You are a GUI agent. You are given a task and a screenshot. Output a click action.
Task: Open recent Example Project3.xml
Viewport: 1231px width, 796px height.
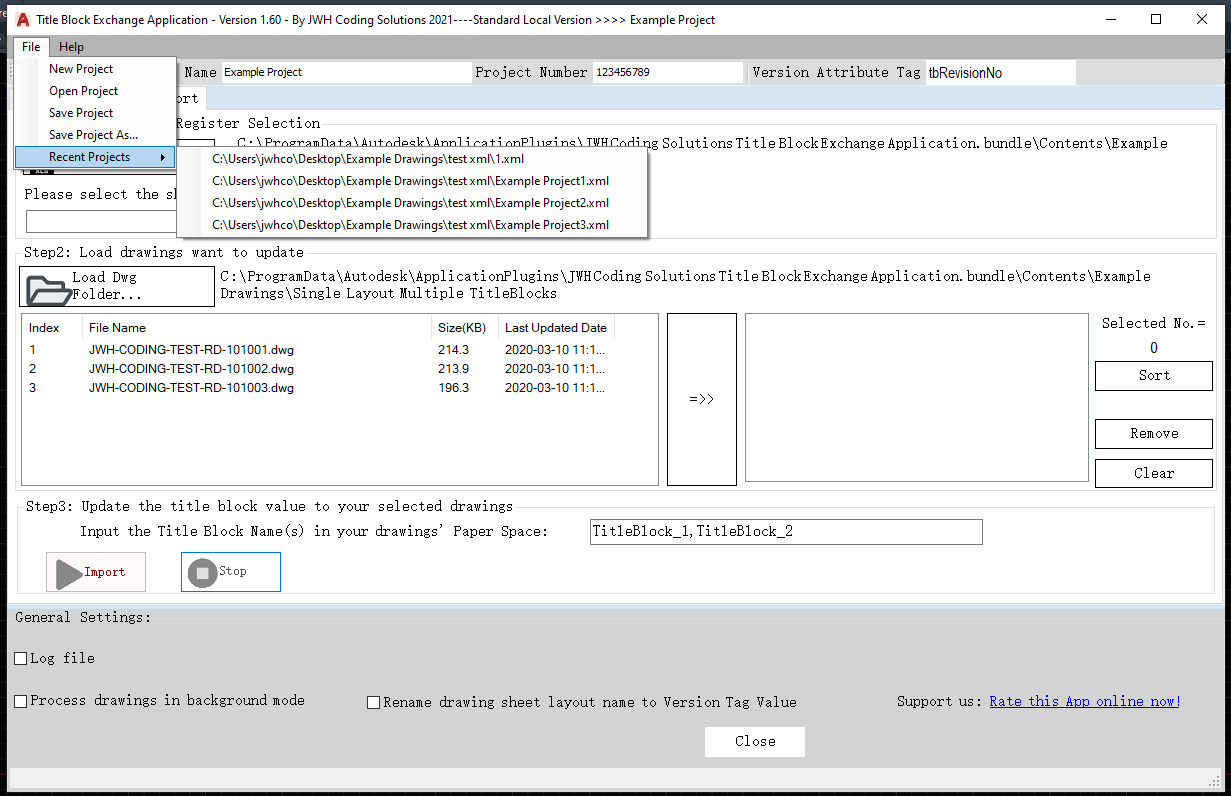[413, 225]
